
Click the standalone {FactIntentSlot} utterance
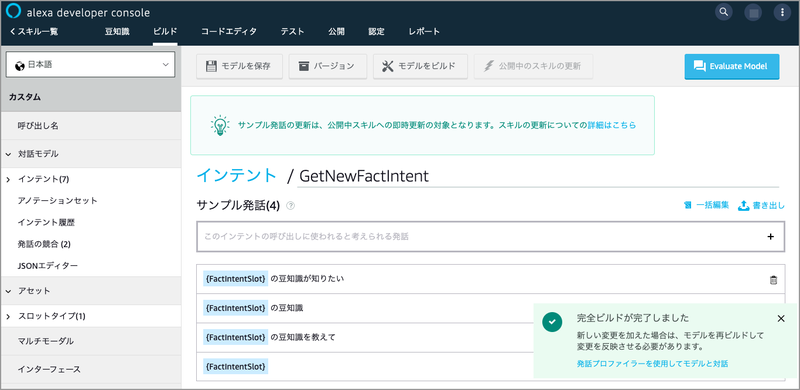coord(236,367)
